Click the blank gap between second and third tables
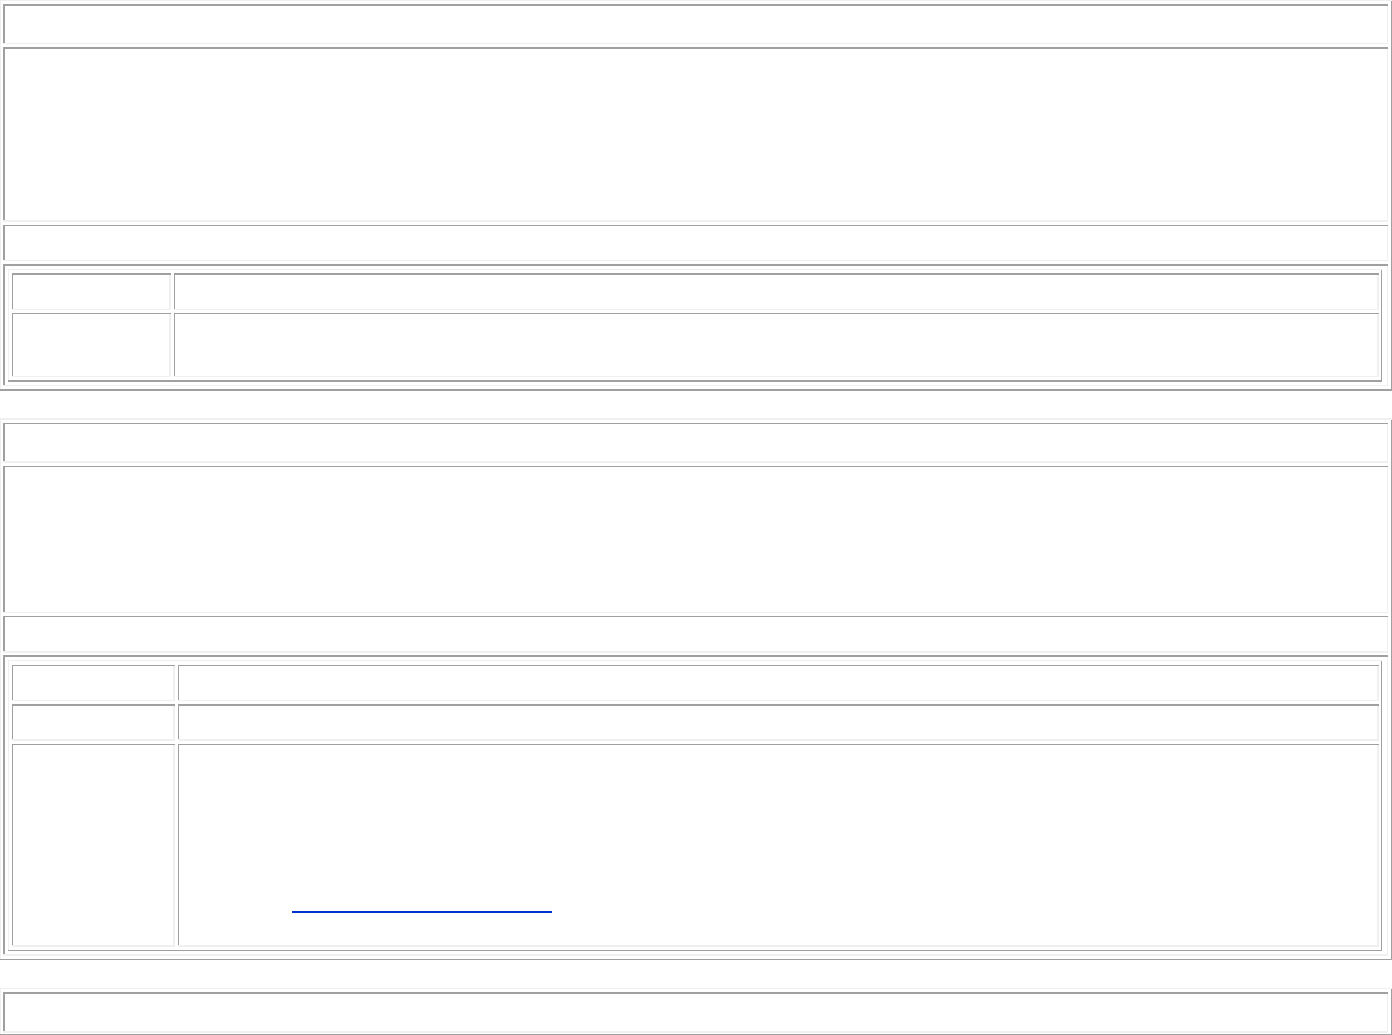1392x1035 pixels. coord(695,973)
